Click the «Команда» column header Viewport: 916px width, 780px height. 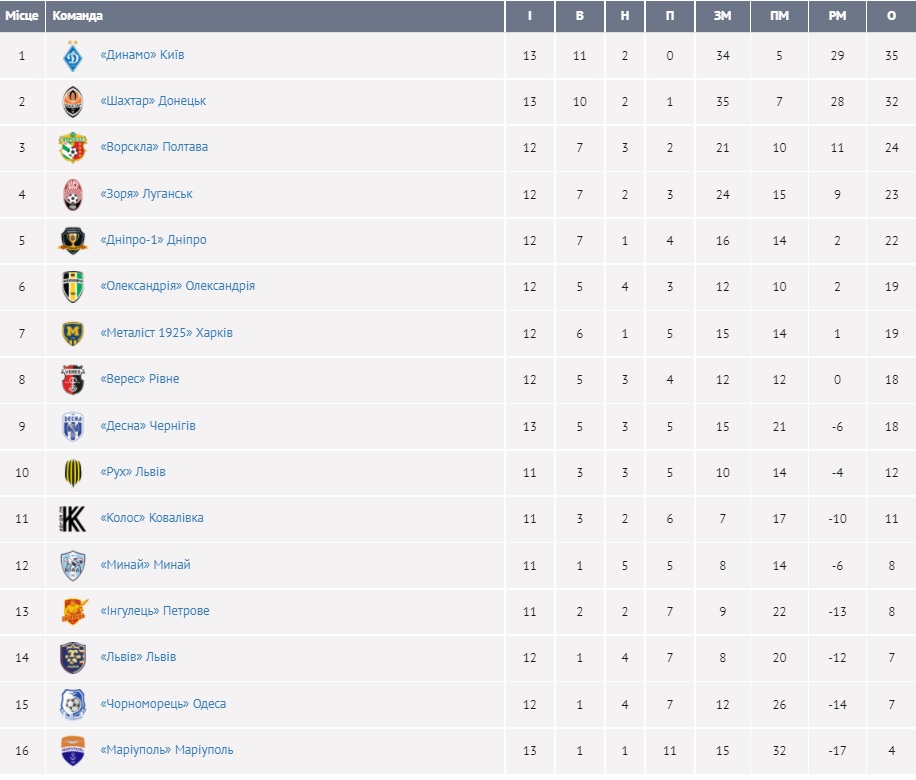pyautogui.click(x=77, y=16)
